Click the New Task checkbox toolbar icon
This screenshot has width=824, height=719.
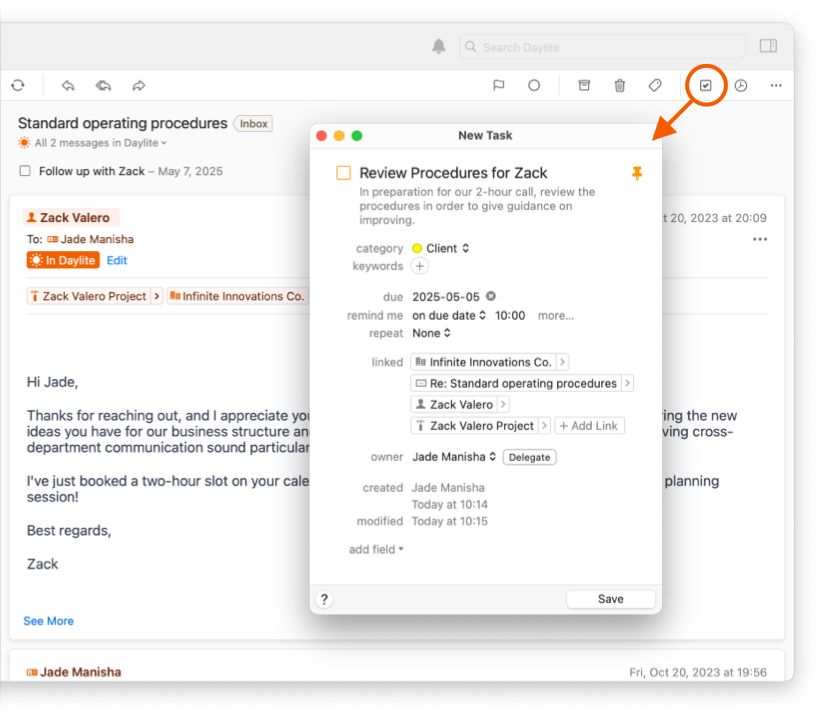(706, 85)
